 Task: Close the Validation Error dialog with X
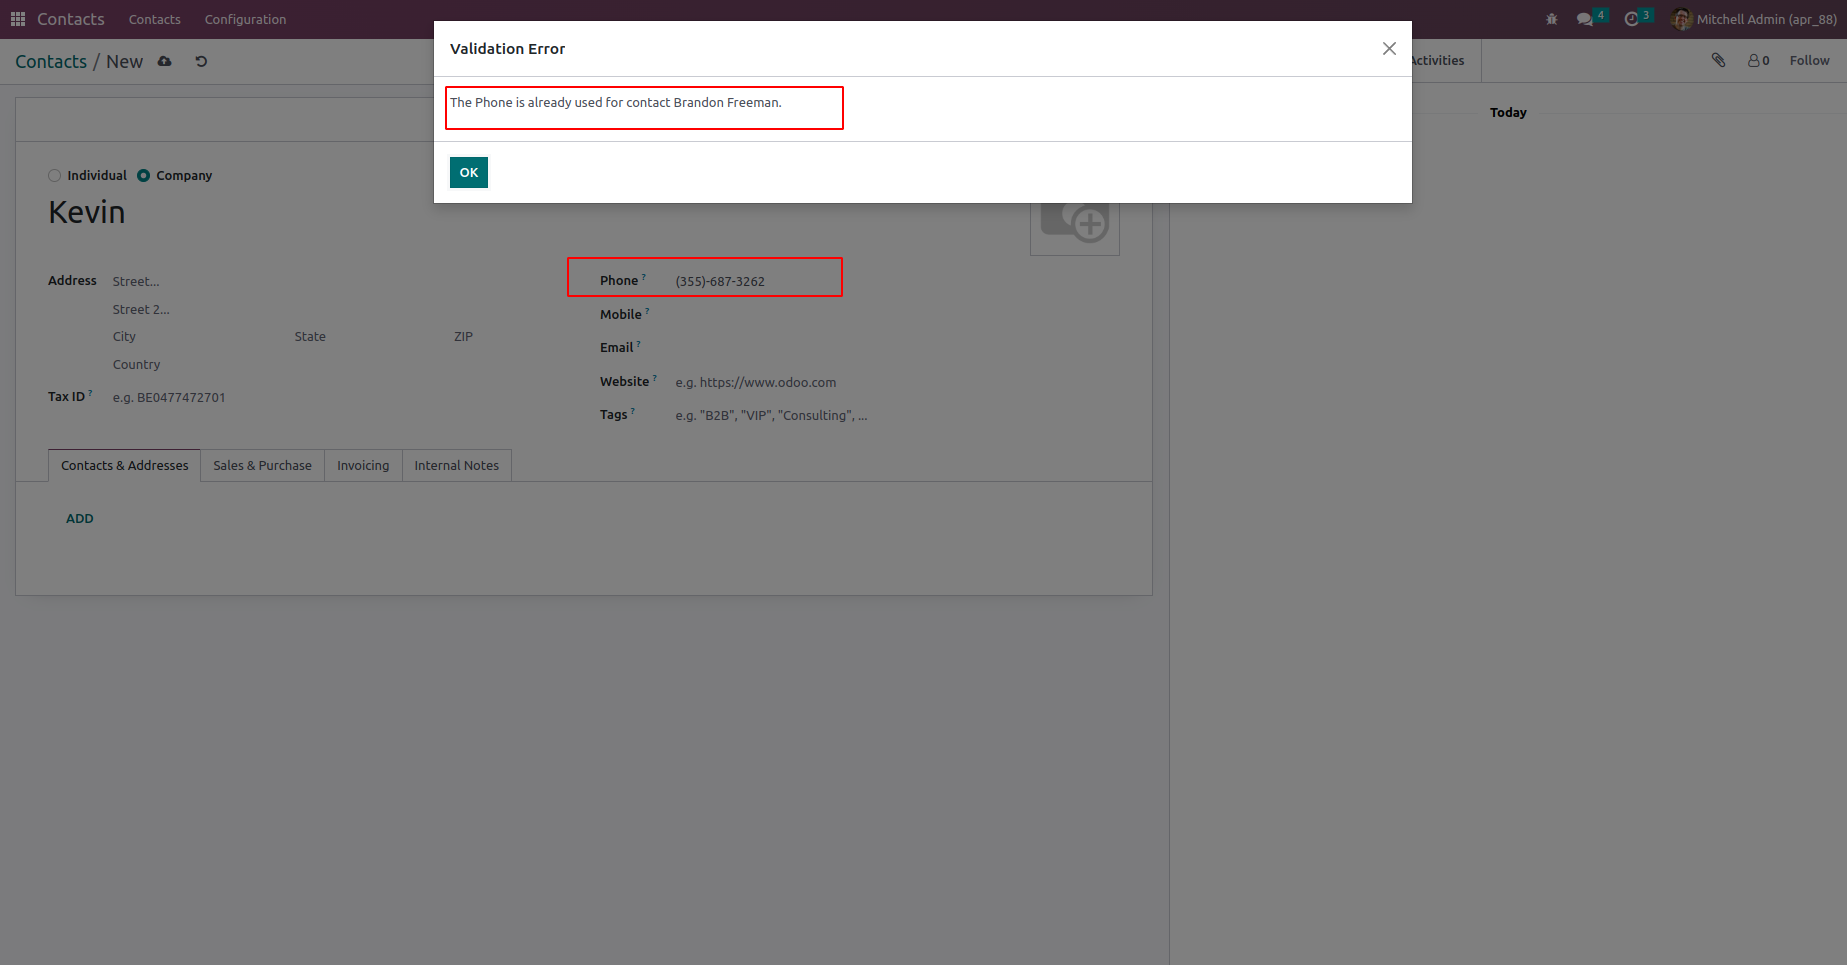pyautogui.click(x=1389, y=48)
